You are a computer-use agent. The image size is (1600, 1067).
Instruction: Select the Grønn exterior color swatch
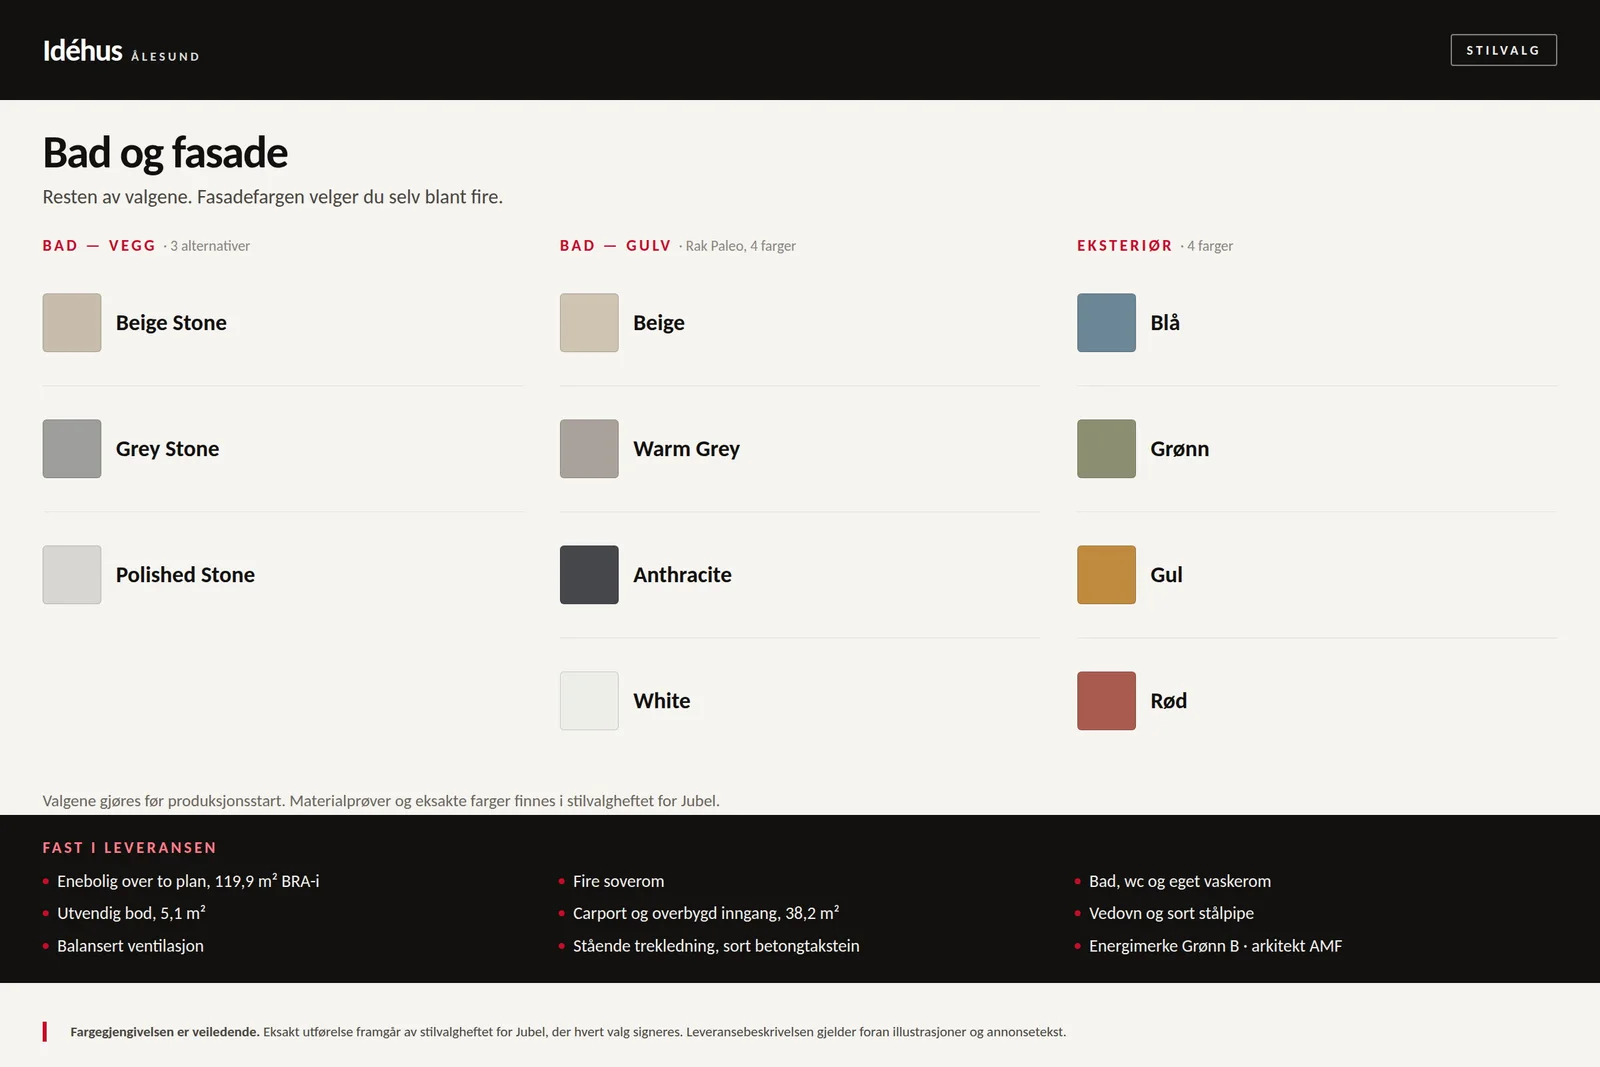coord(1106,449)
